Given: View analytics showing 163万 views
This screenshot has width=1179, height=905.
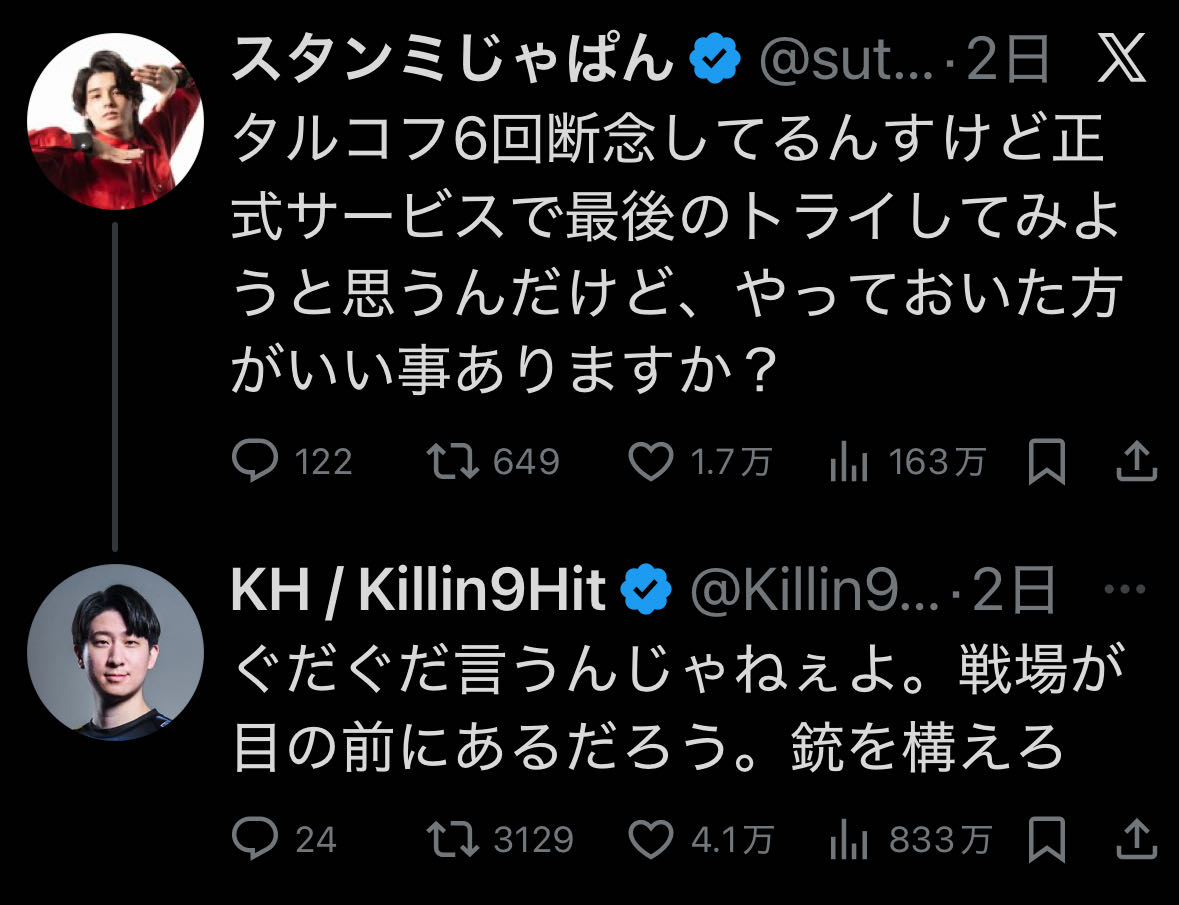Looking at the screenshot, I should (848, 461).
